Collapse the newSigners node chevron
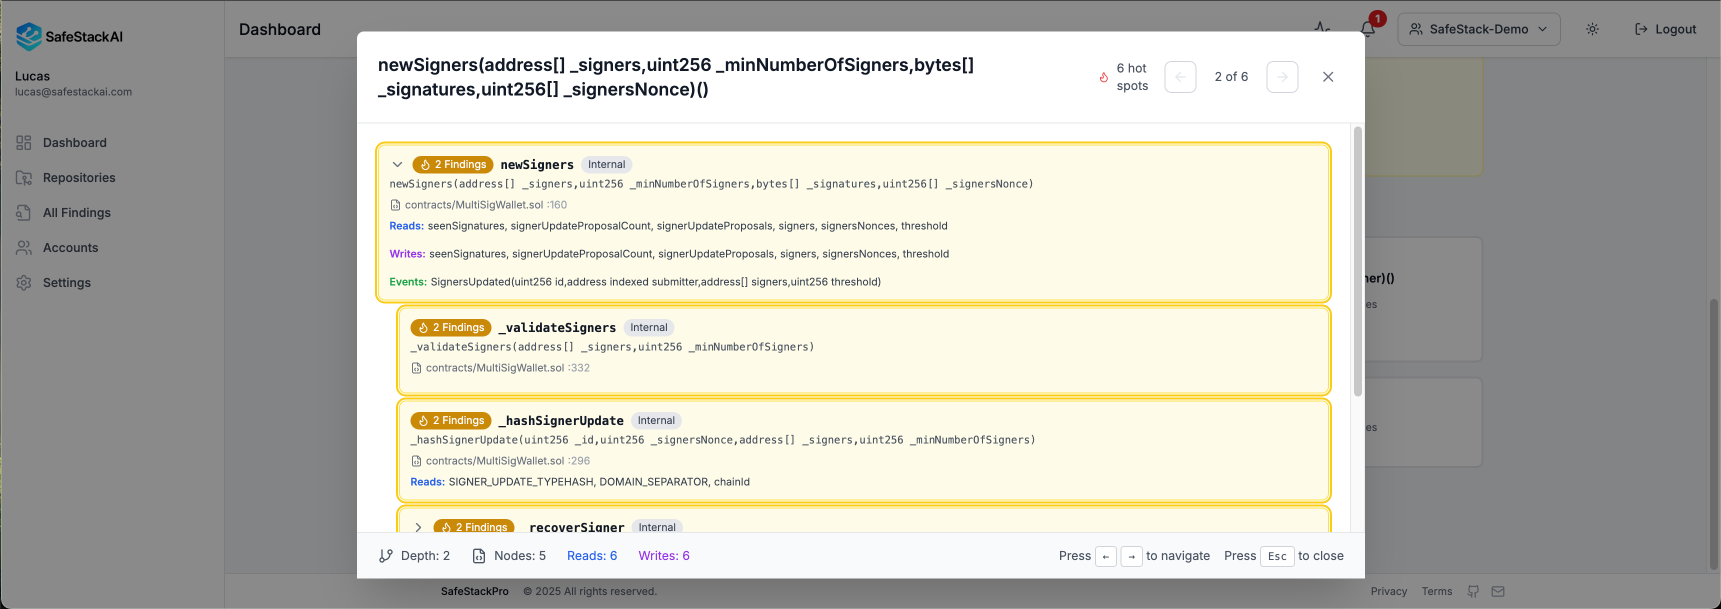The width and height of the screenshot is (1721, 609). (x=397, y=165)
